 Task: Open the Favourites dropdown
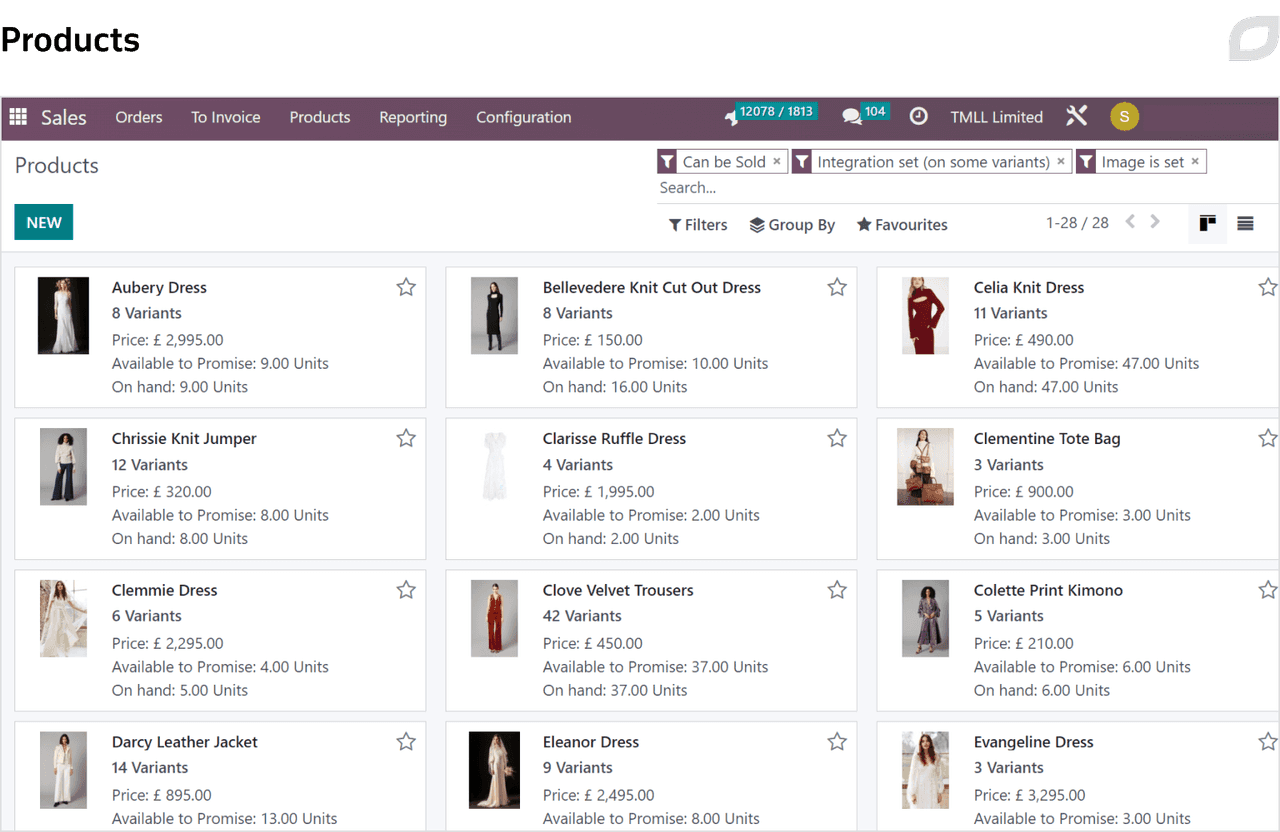pos(901,224)
